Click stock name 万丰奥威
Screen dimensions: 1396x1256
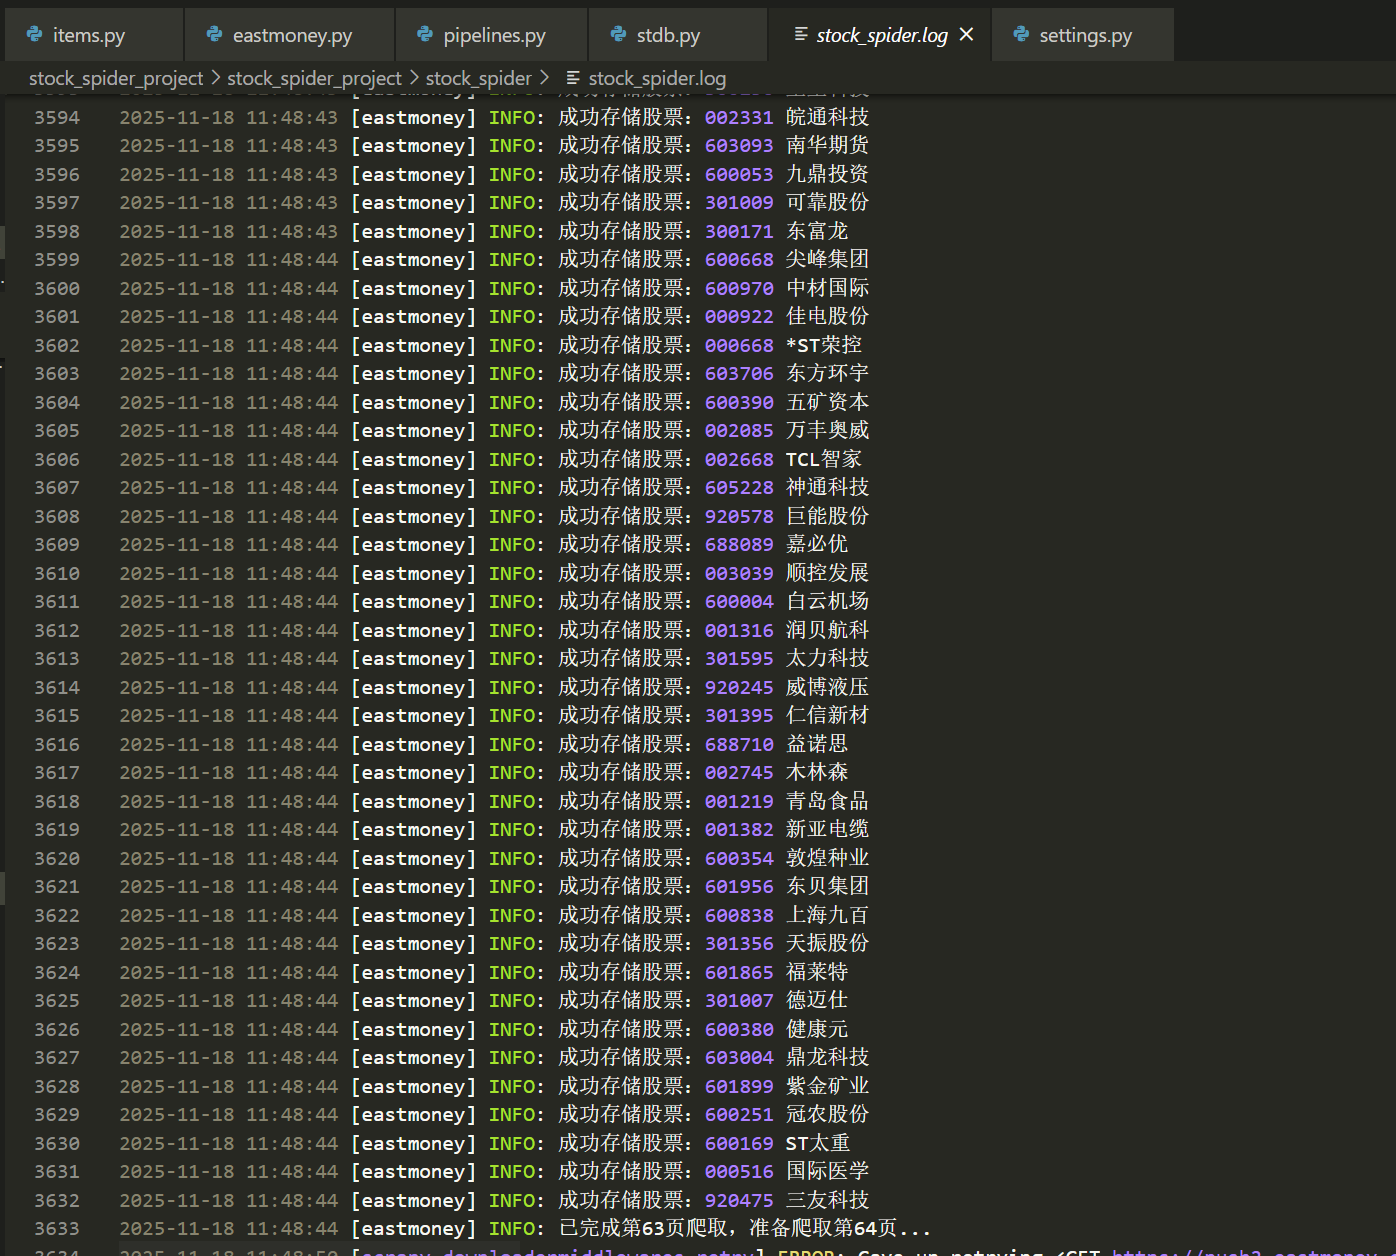pyautogui.click(x=827, y=431)
